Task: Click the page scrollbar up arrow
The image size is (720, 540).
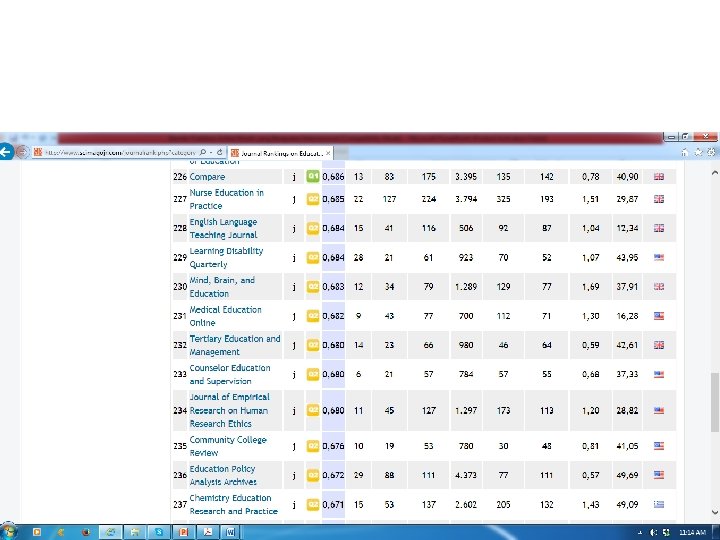Action: pyautogui.click(x=714, y=173)
